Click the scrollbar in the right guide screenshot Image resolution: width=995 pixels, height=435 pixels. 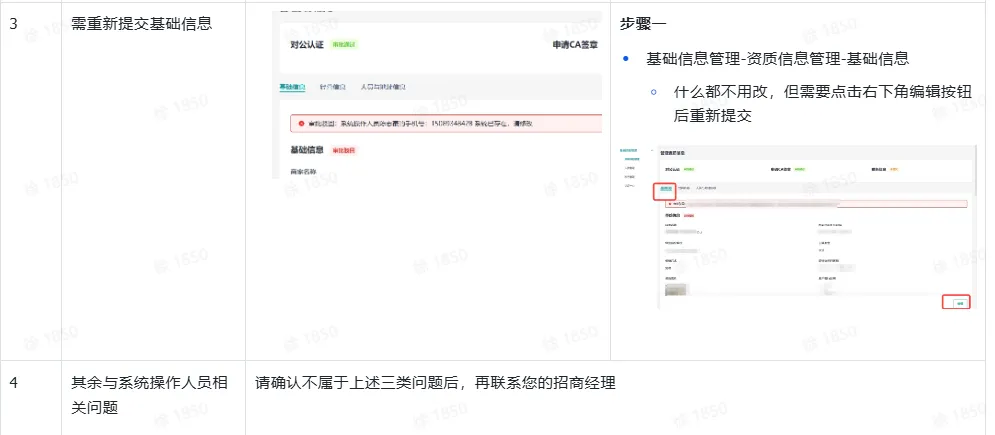point(976,170)
